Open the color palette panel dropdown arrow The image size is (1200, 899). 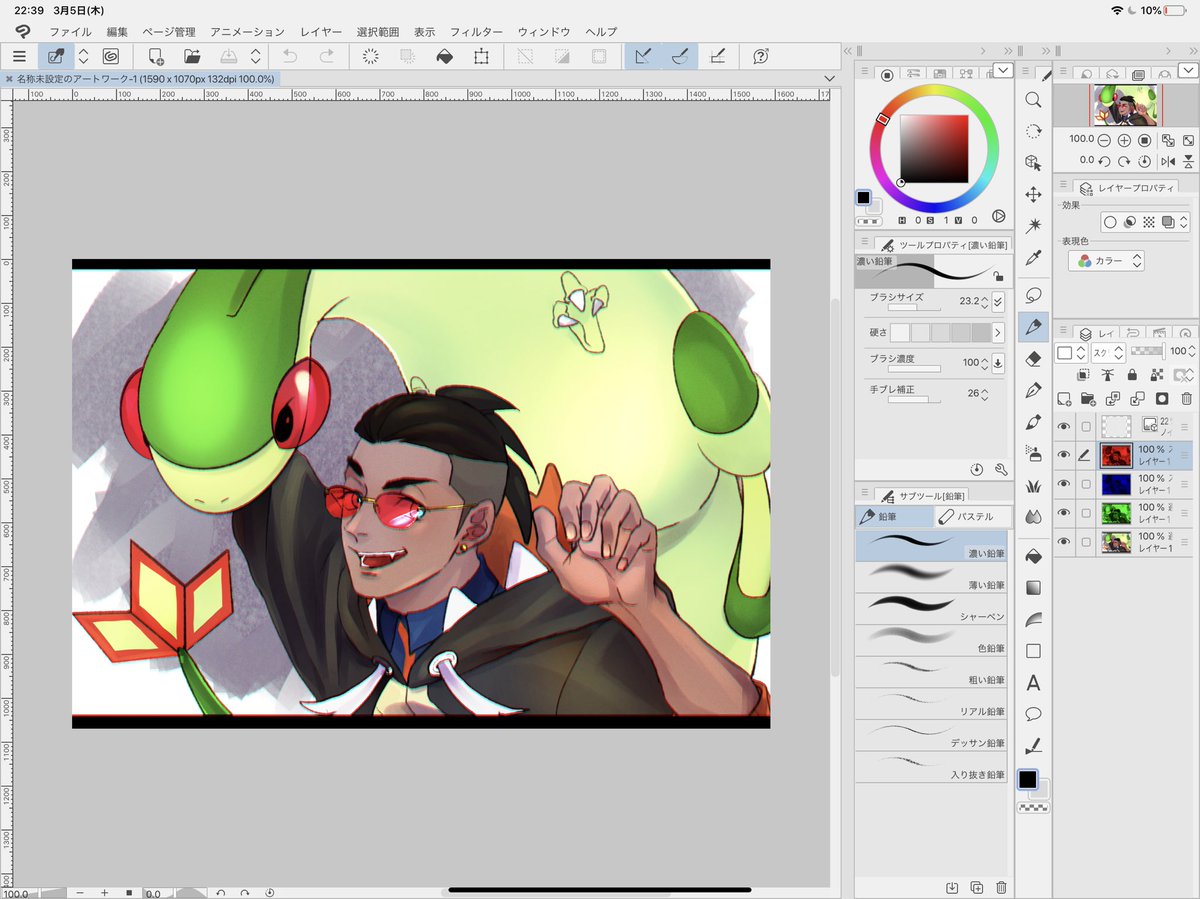click(x=1003, y=70)
